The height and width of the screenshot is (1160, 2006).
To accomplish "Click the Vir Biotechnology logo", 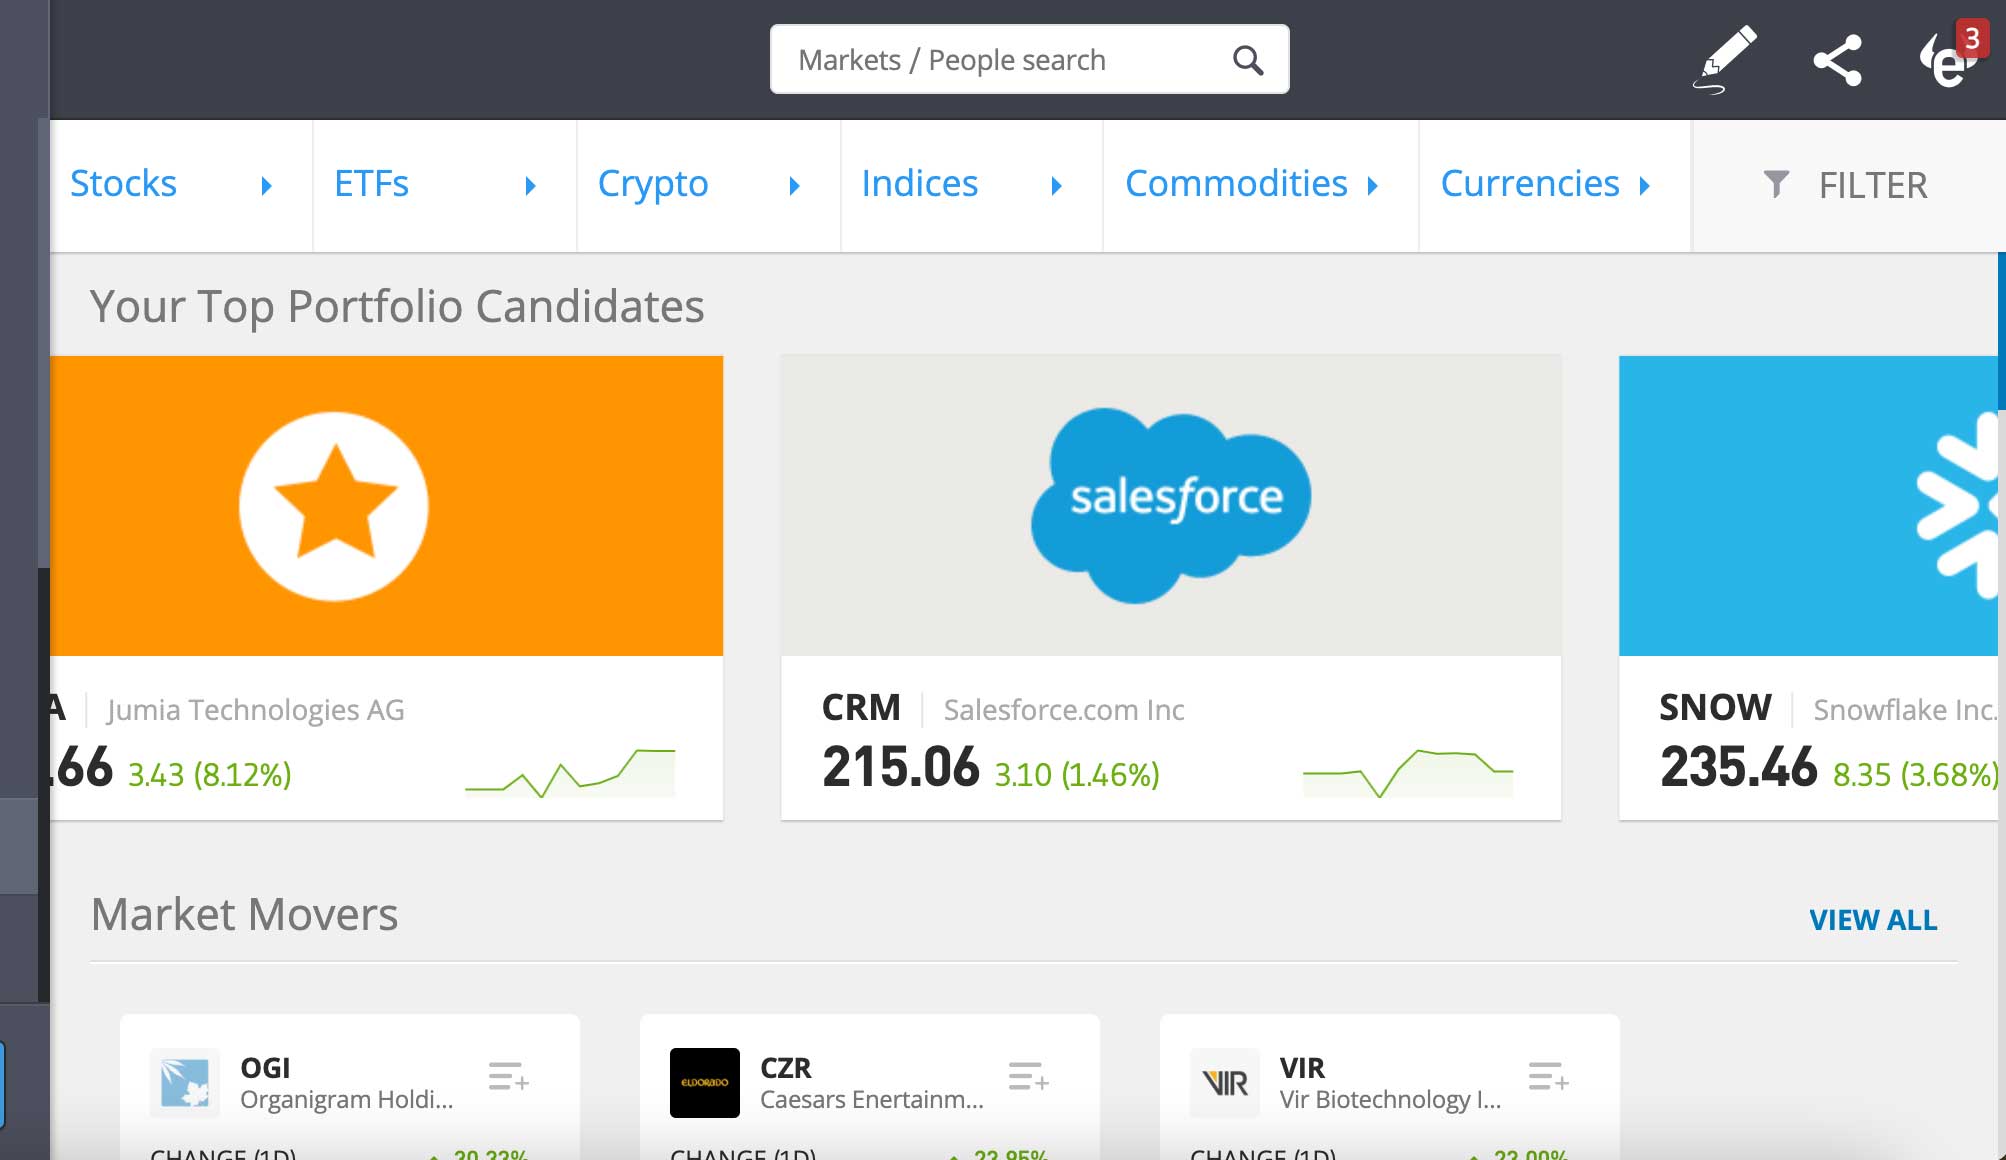I will pyautogui.click(x=1225, y=1082).
